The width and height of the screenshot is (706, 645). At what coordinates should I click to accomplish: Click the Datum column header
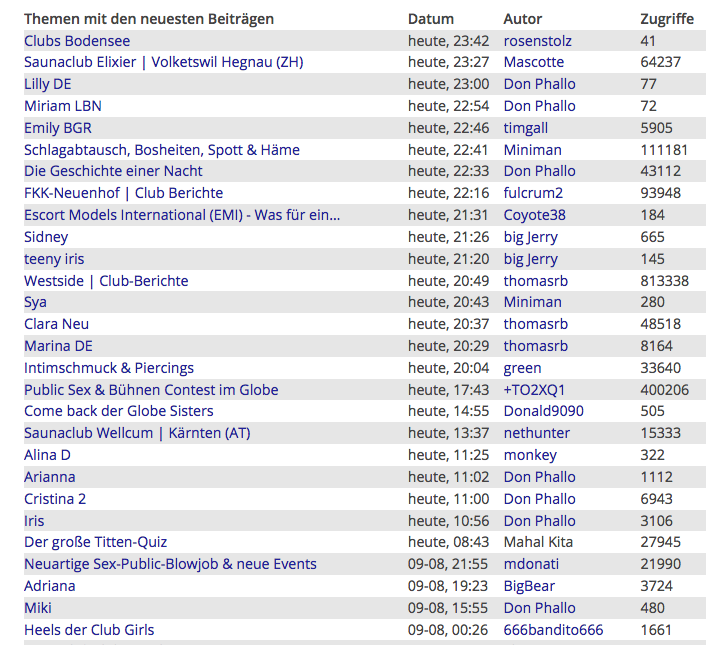(x=430, y=19)
